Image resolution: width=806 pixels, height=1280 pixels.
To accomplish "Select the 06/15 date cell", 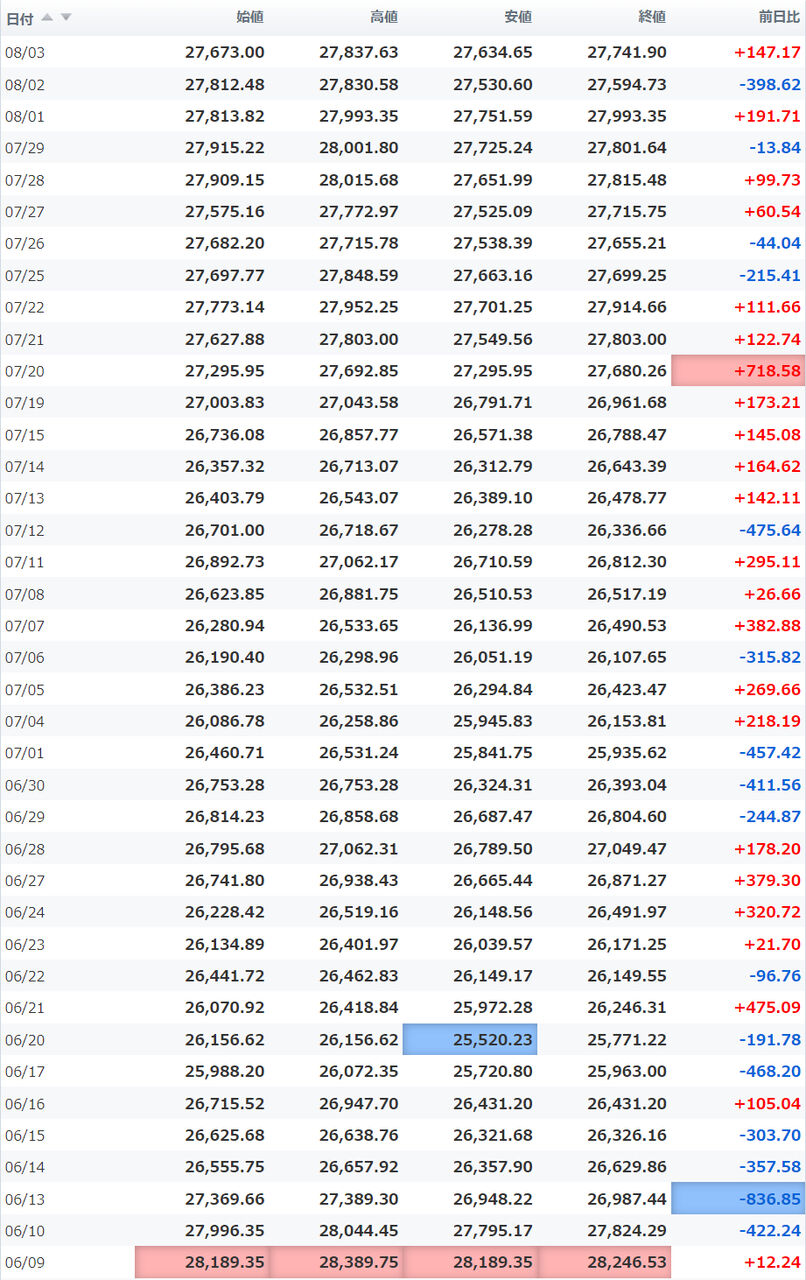I will tap(25, 1138).
